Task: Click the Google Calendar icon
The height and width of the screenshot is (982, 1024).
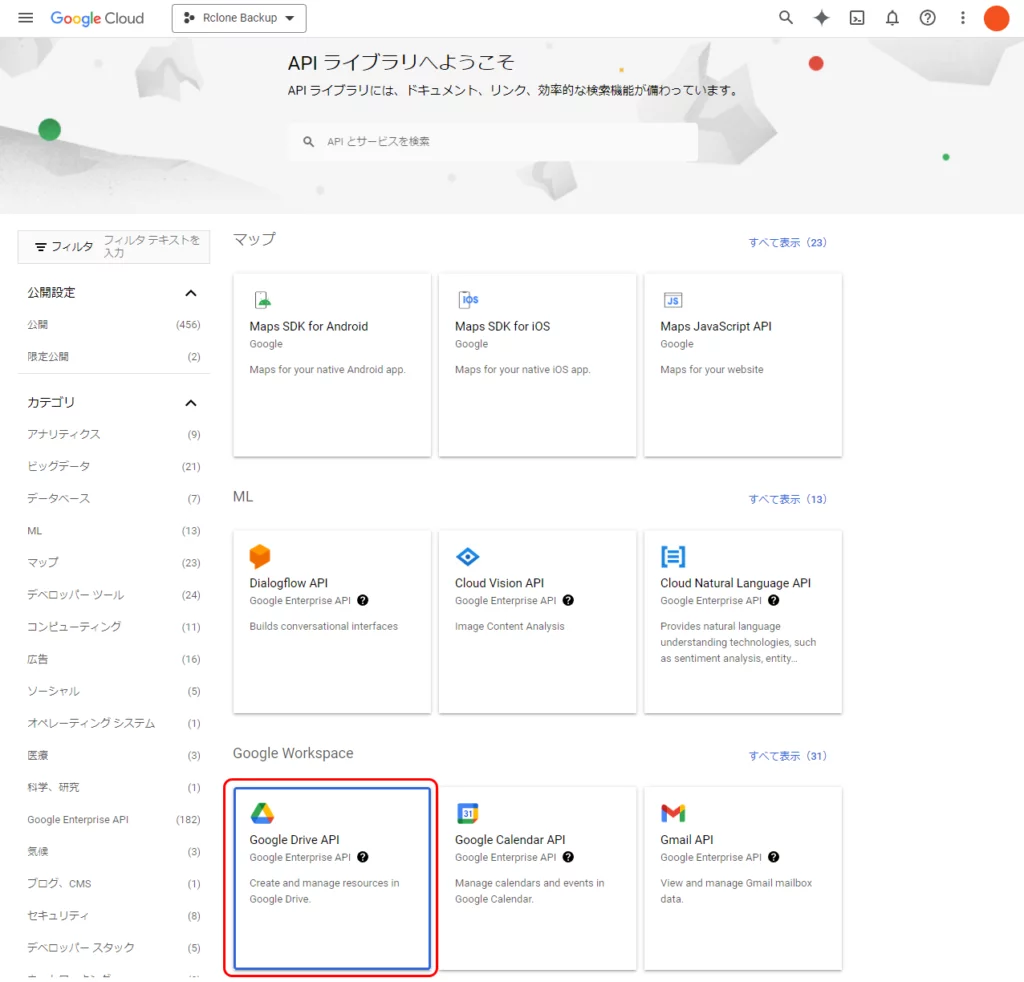Action: coord(468,814)
